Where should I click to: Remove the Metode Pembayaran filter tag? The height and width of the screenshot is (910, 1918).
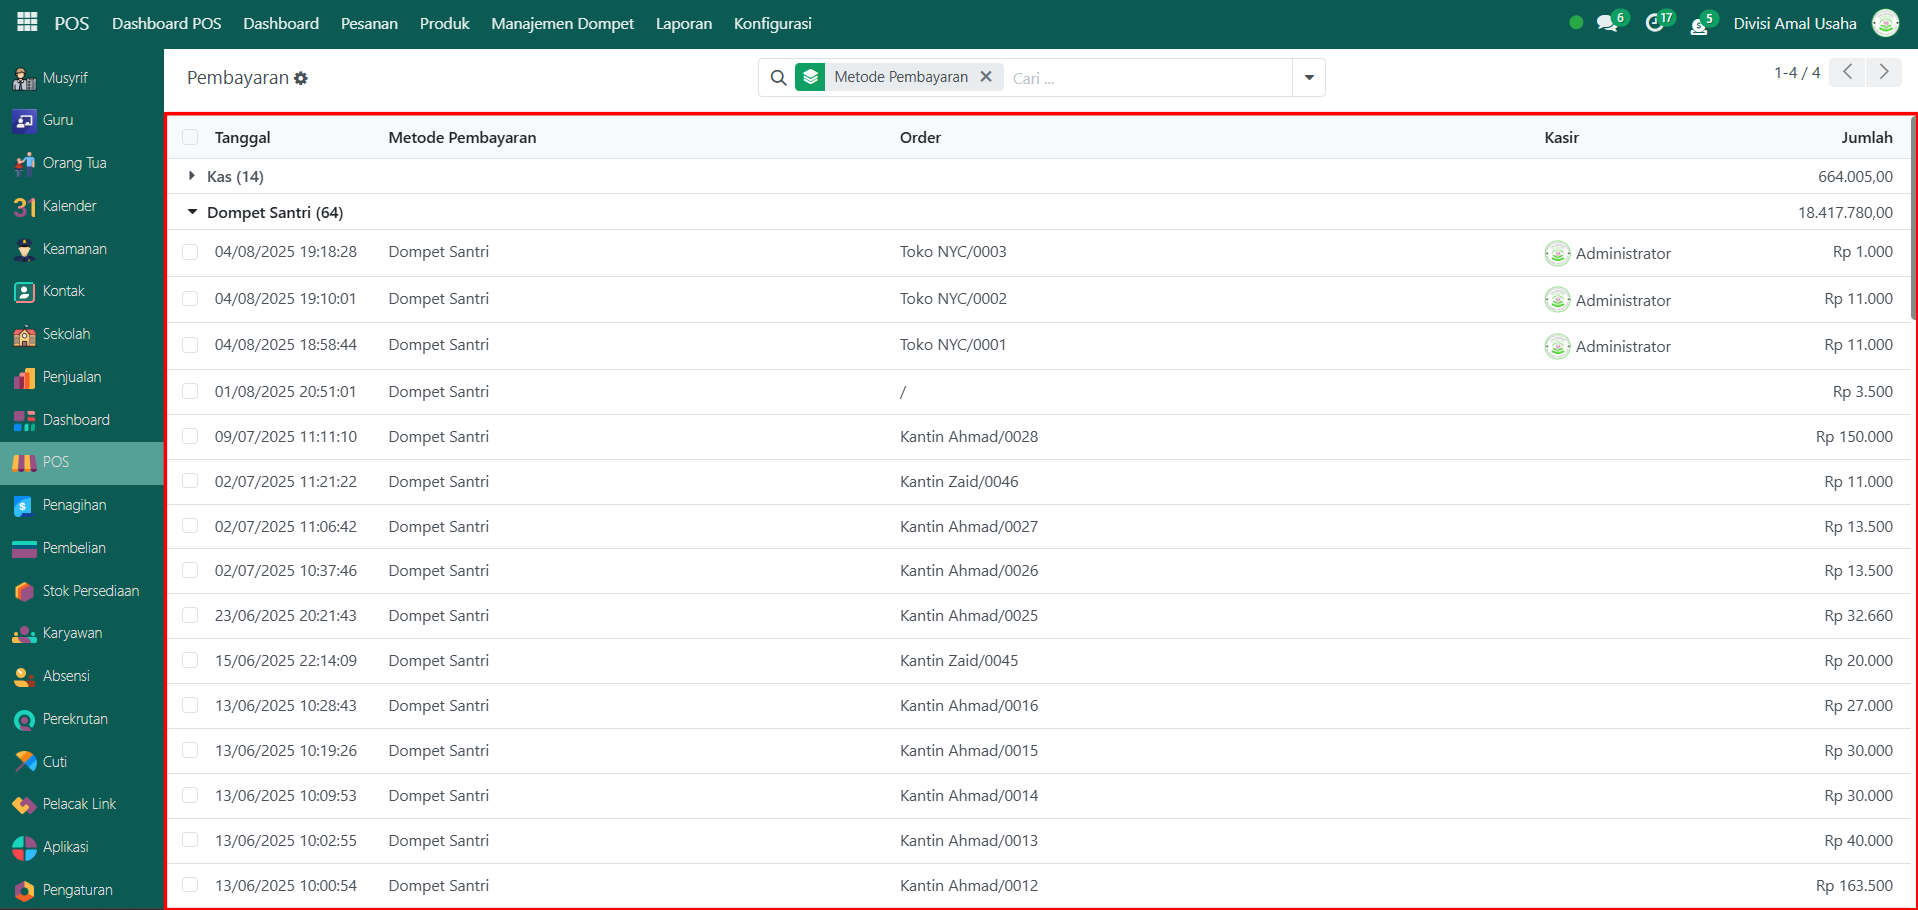[x=986, y=77]
